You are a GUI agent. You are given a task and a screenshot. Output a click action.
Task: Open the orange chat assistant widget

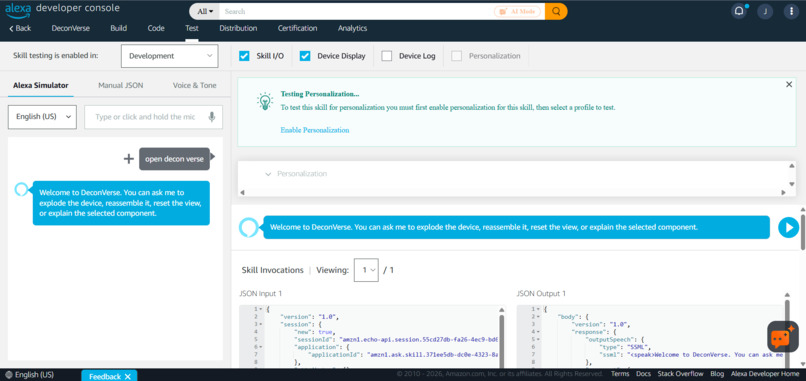tap(783, 336)
